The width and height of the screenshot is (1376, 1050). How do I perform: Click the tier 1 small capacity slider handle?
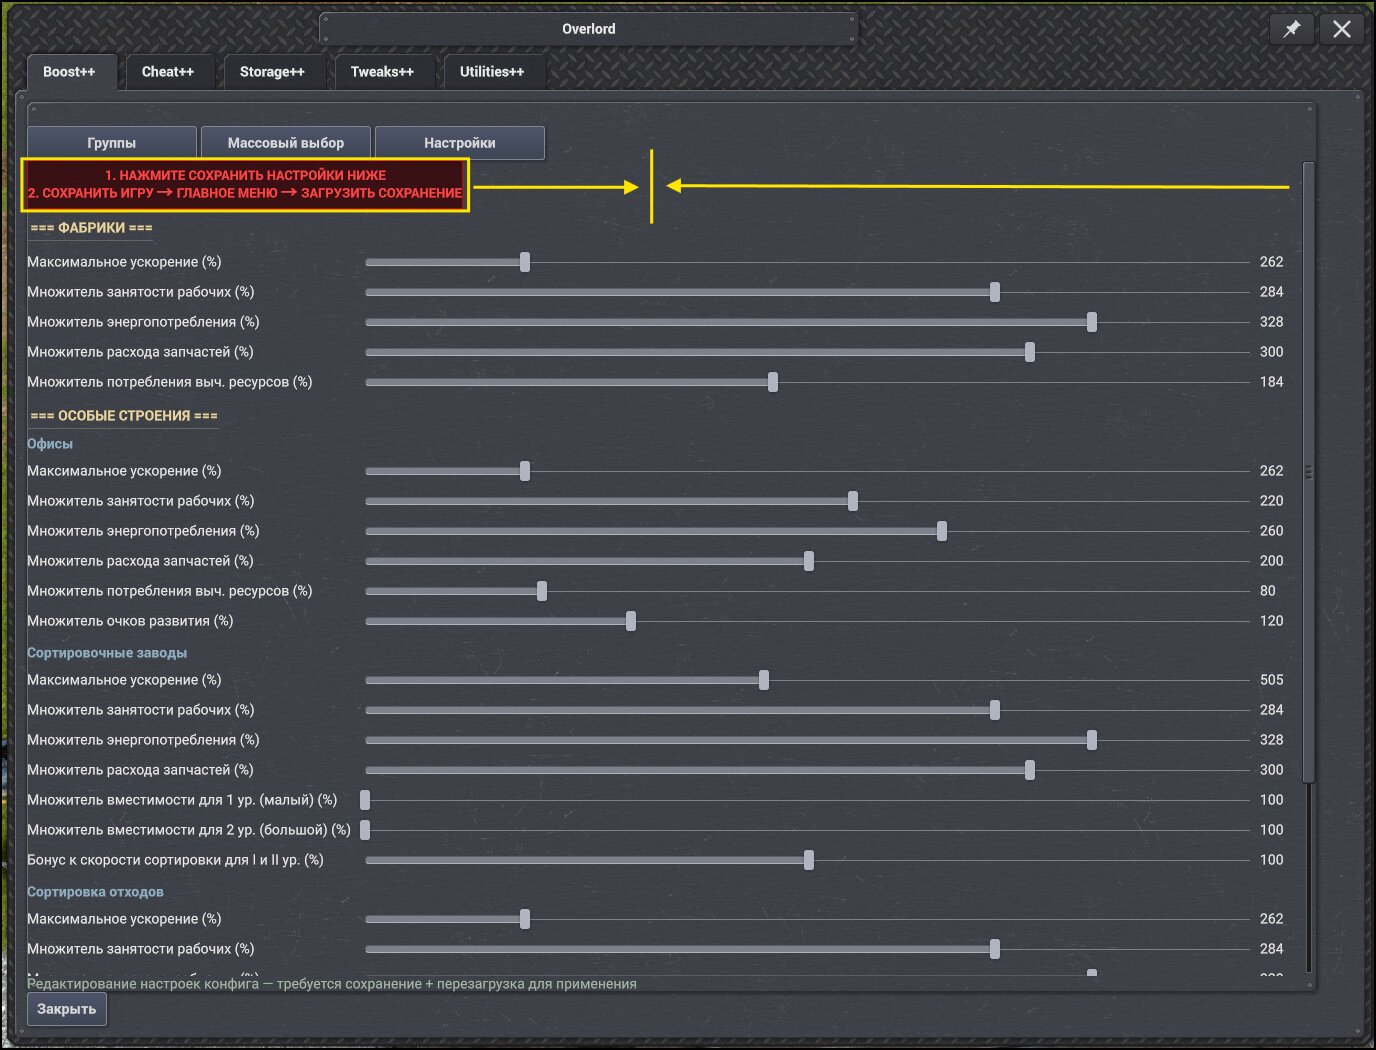click(x=365, y=800)
